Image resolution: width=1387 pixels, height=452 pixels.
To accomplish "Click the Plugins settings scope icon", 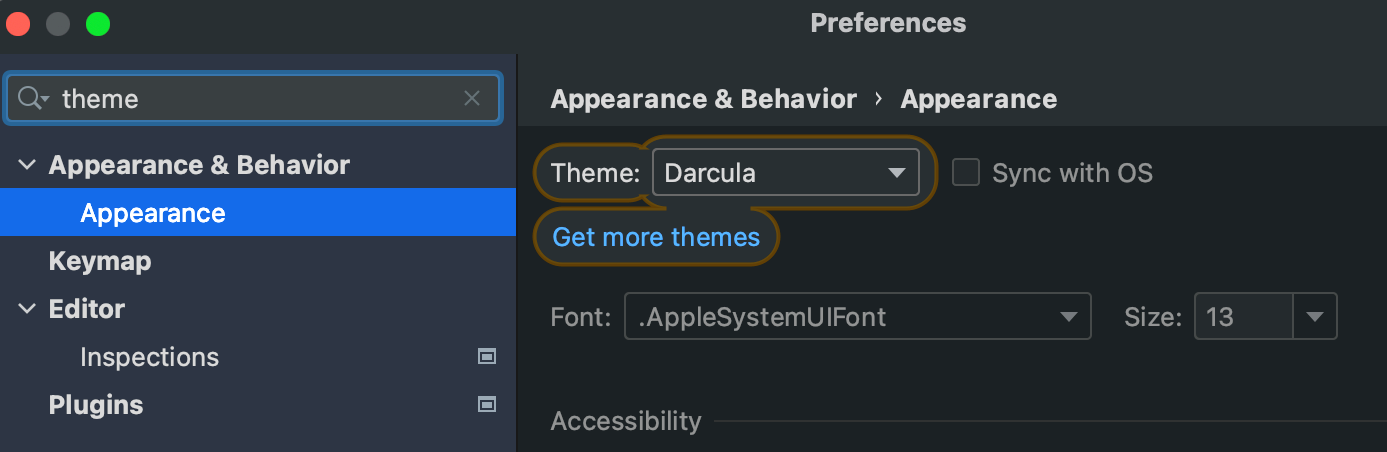I will (487, 405).
